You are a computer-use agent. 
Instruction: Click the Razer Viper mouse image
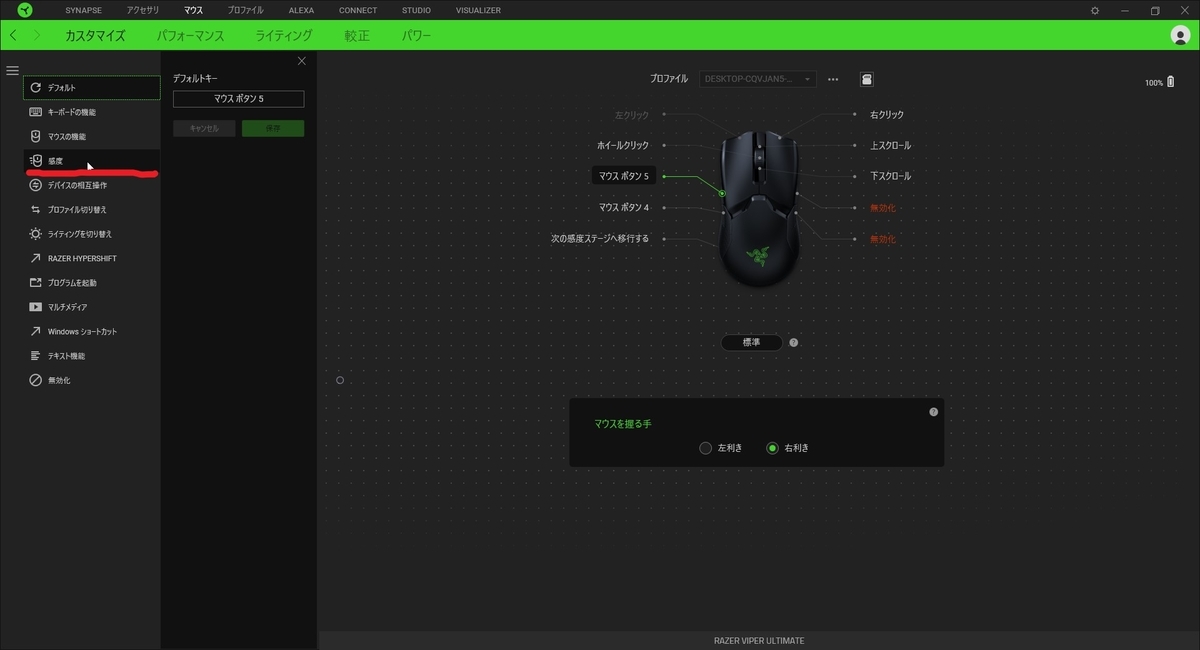[760, 208]
